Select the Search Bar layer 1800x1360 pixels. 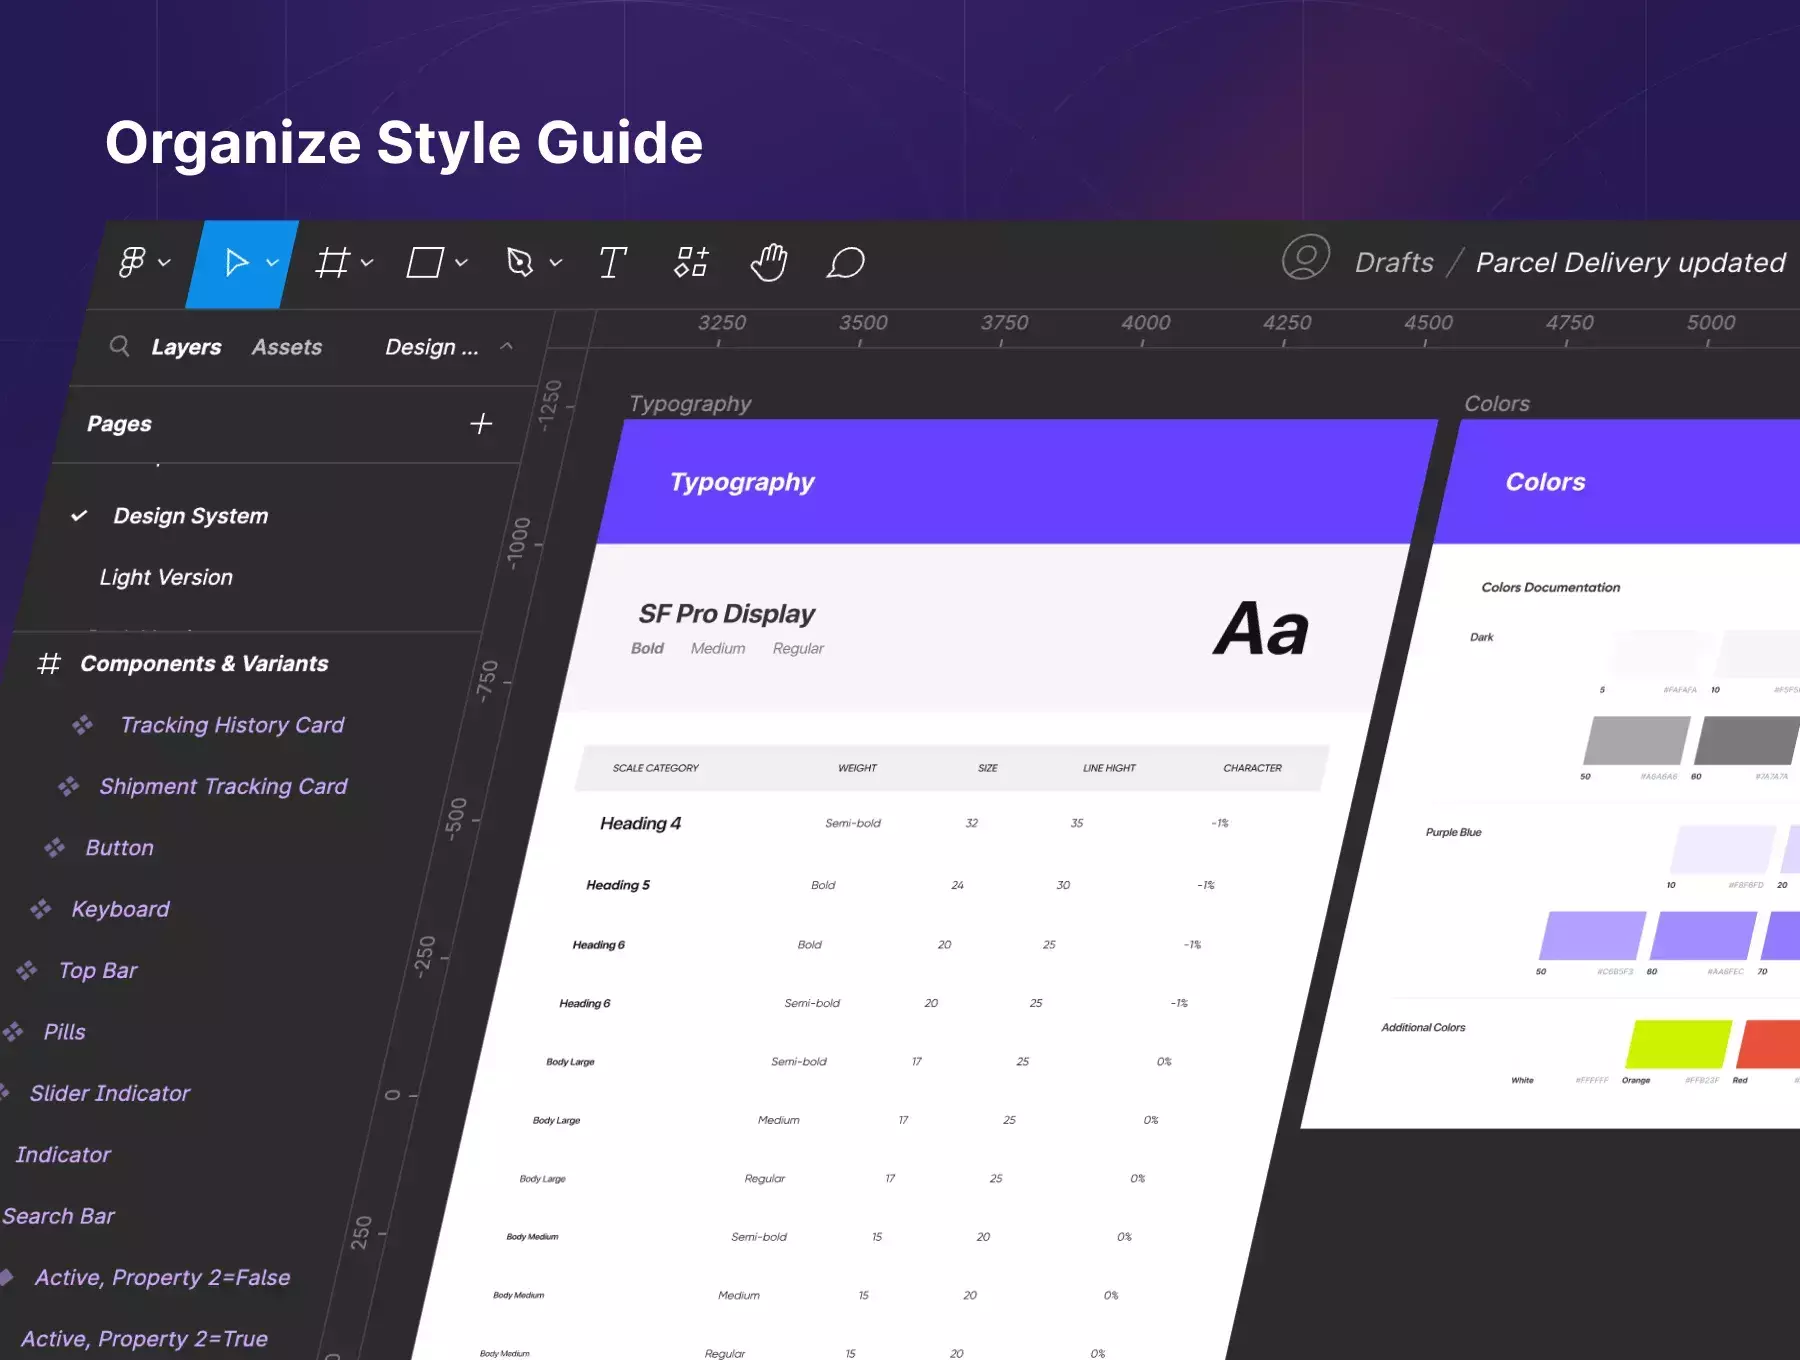[58, 1216]
